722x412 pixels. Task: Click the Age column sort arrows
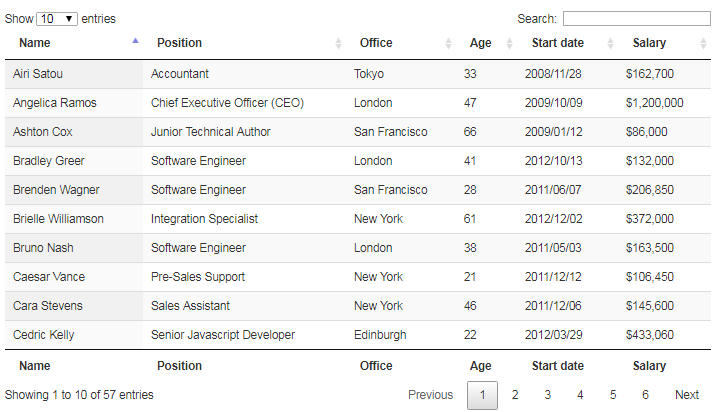click(x=509, y=43)
